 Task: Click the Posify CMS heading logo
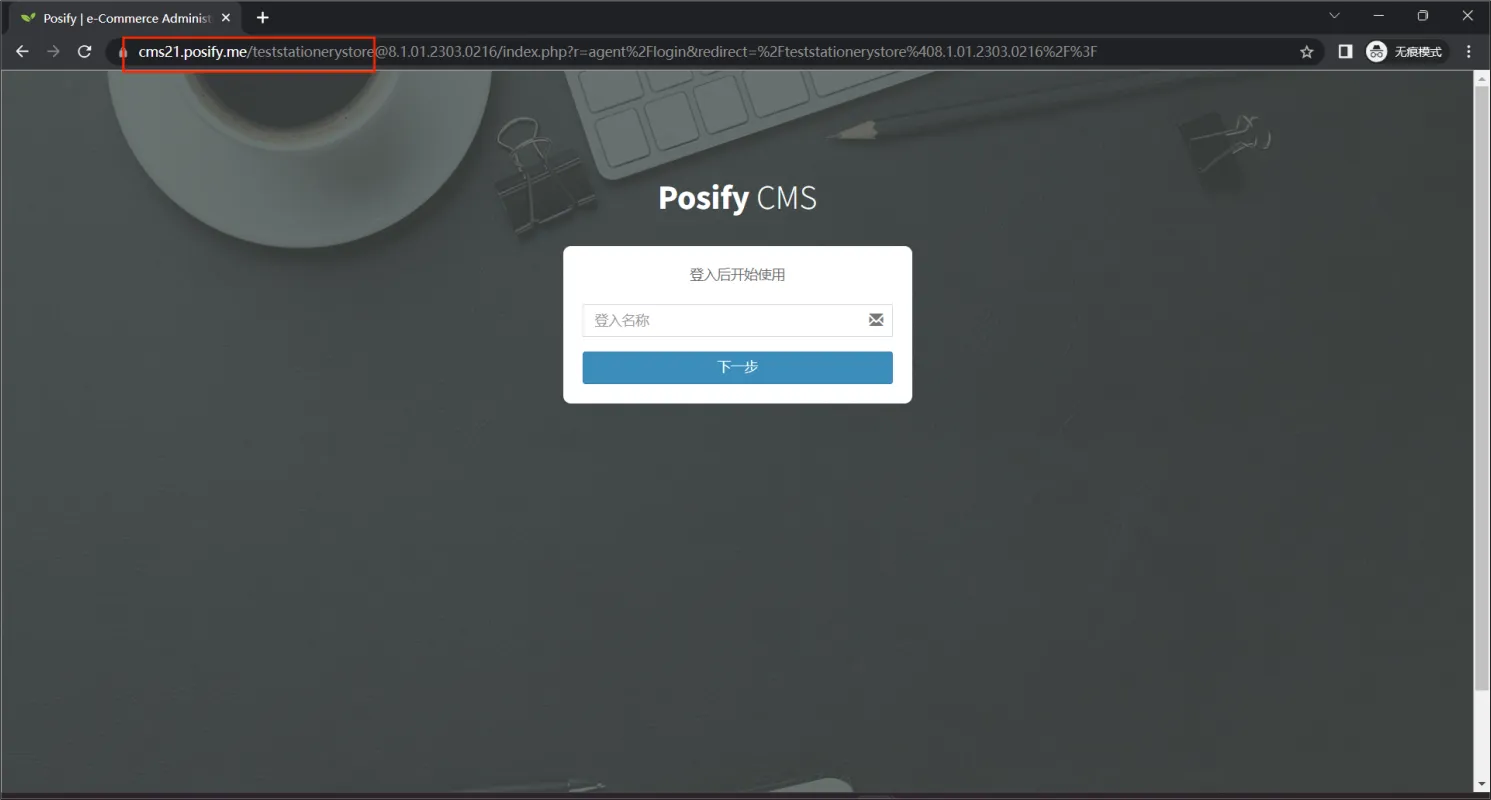point(737,198)
